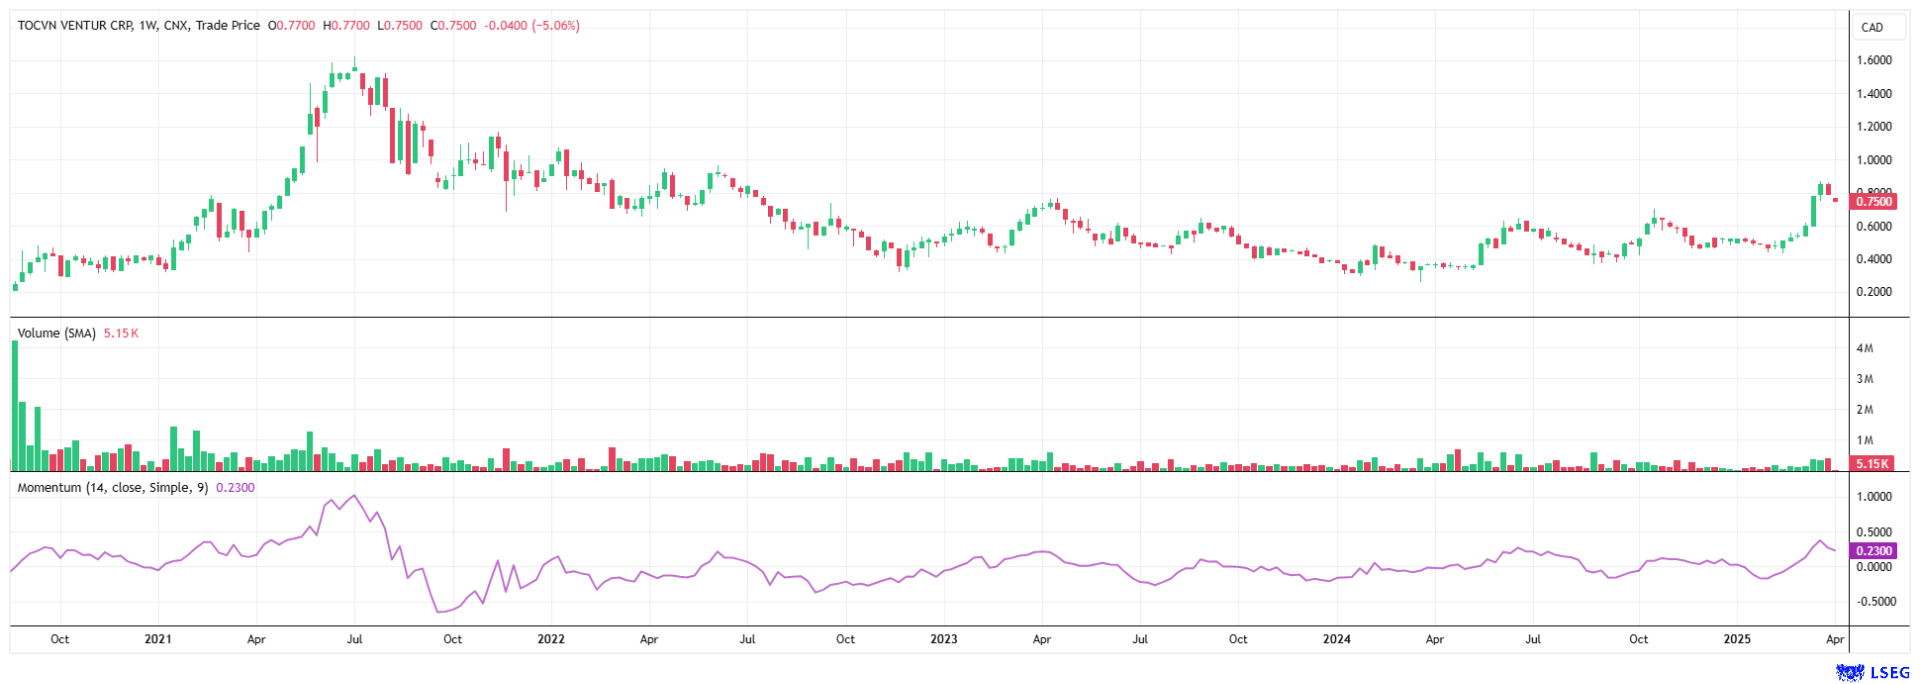The height and width of the screenshot is (684, 1920).
Task: Select the tallest volume bar at far left
Action: coord(15,405)
